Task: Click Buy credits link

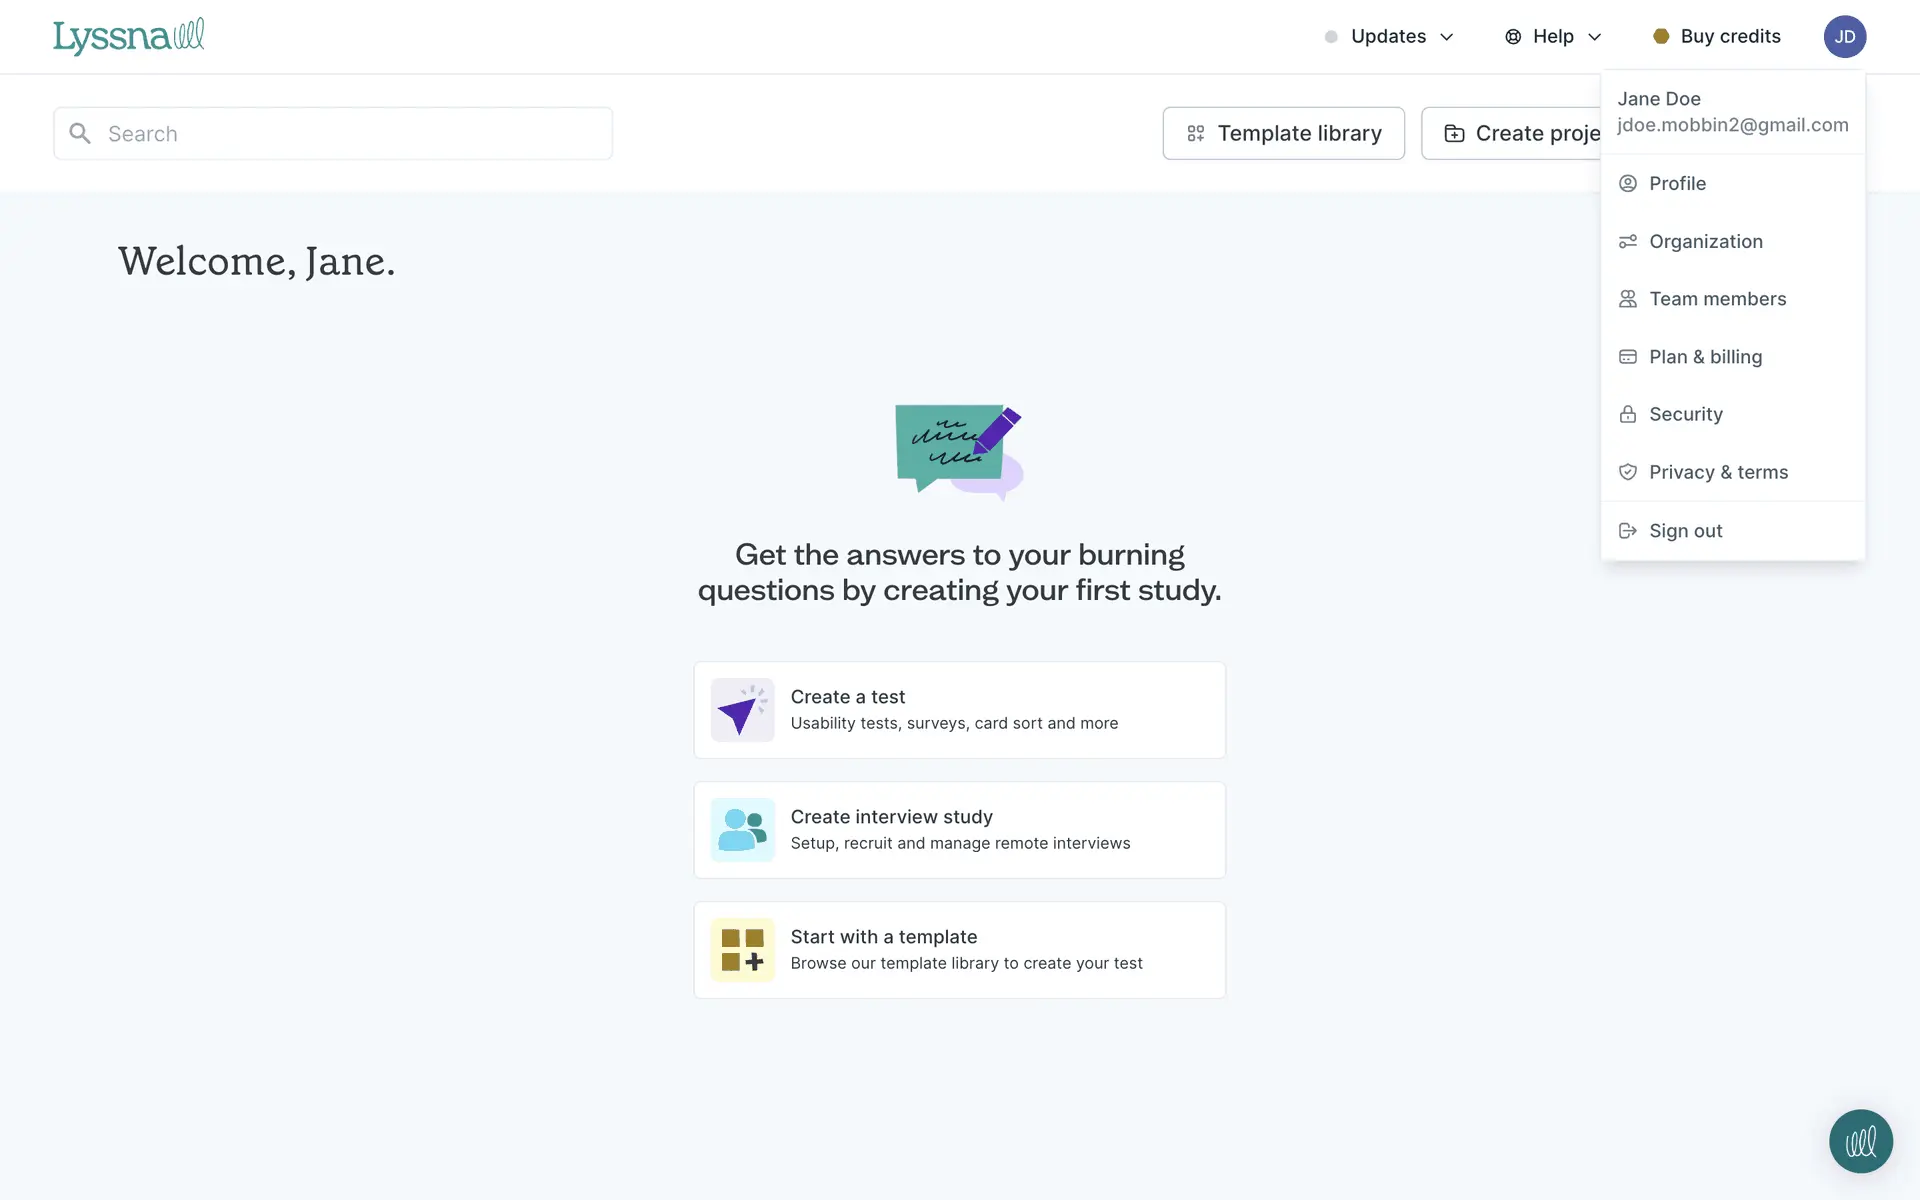Action: click(1718, 36)
